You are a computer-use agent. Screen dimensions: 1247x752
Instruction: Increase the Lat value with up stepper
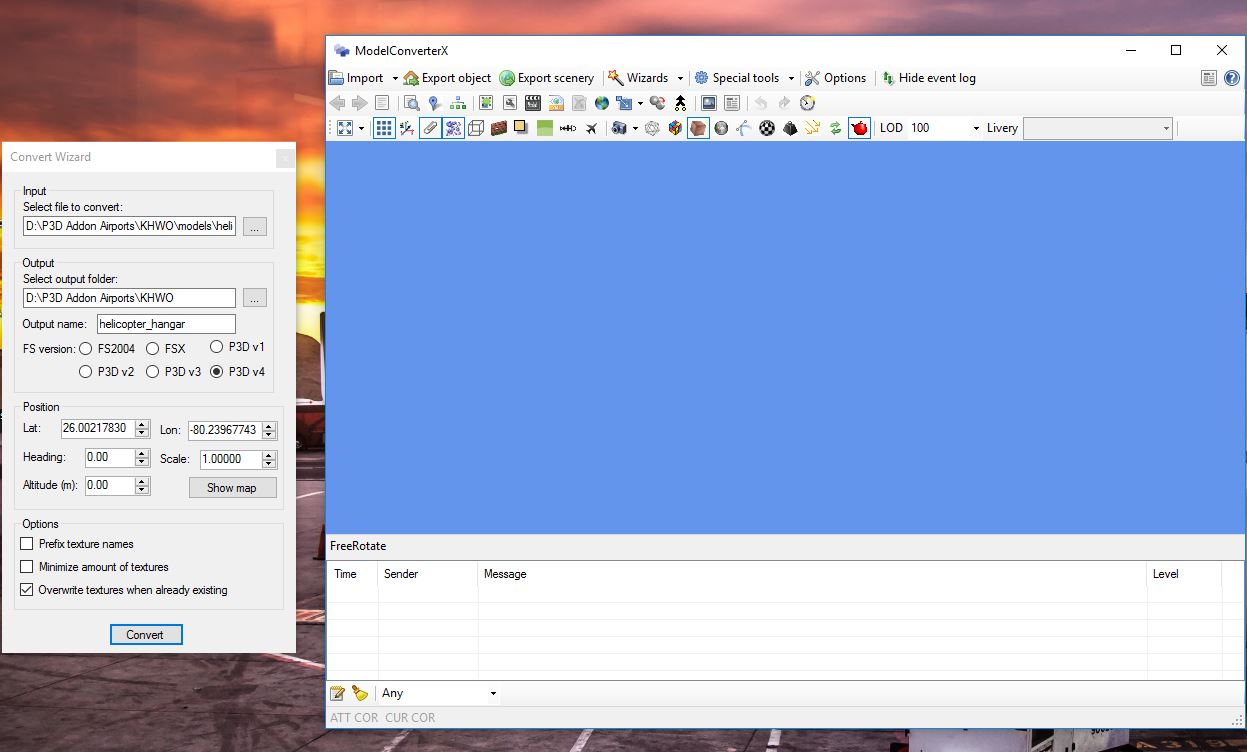pyautogui.click(x=142, y=424)
